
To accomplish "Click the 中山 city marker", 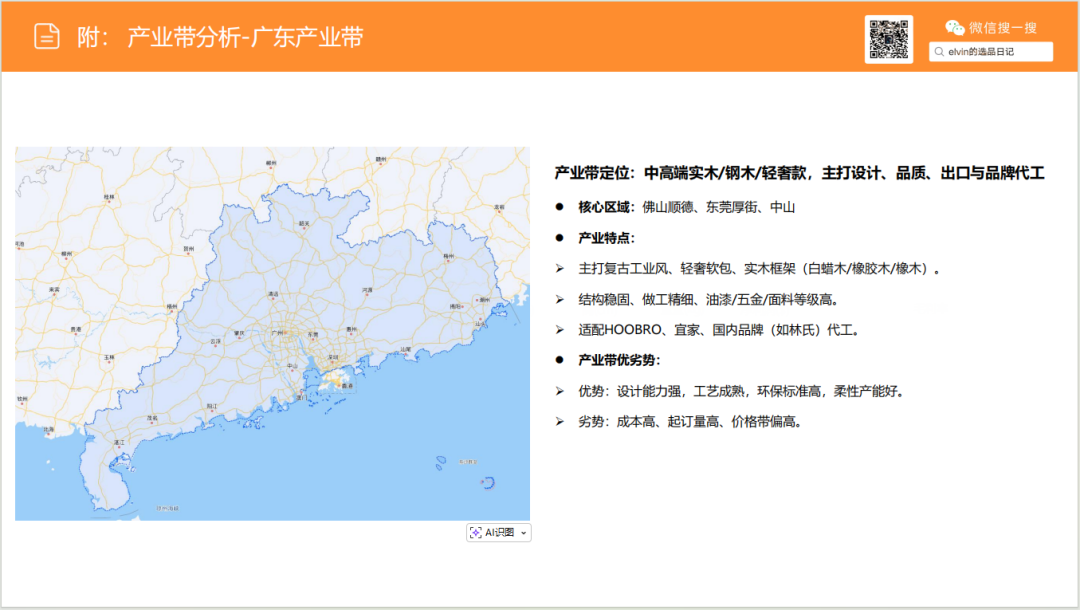I will (292, 370).
